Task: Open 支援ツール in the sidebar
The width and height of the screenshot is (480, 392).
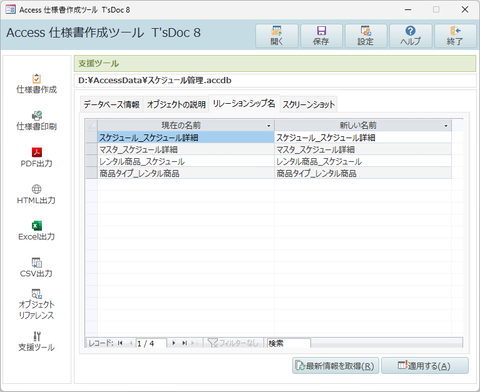Action: coord(37,341)
